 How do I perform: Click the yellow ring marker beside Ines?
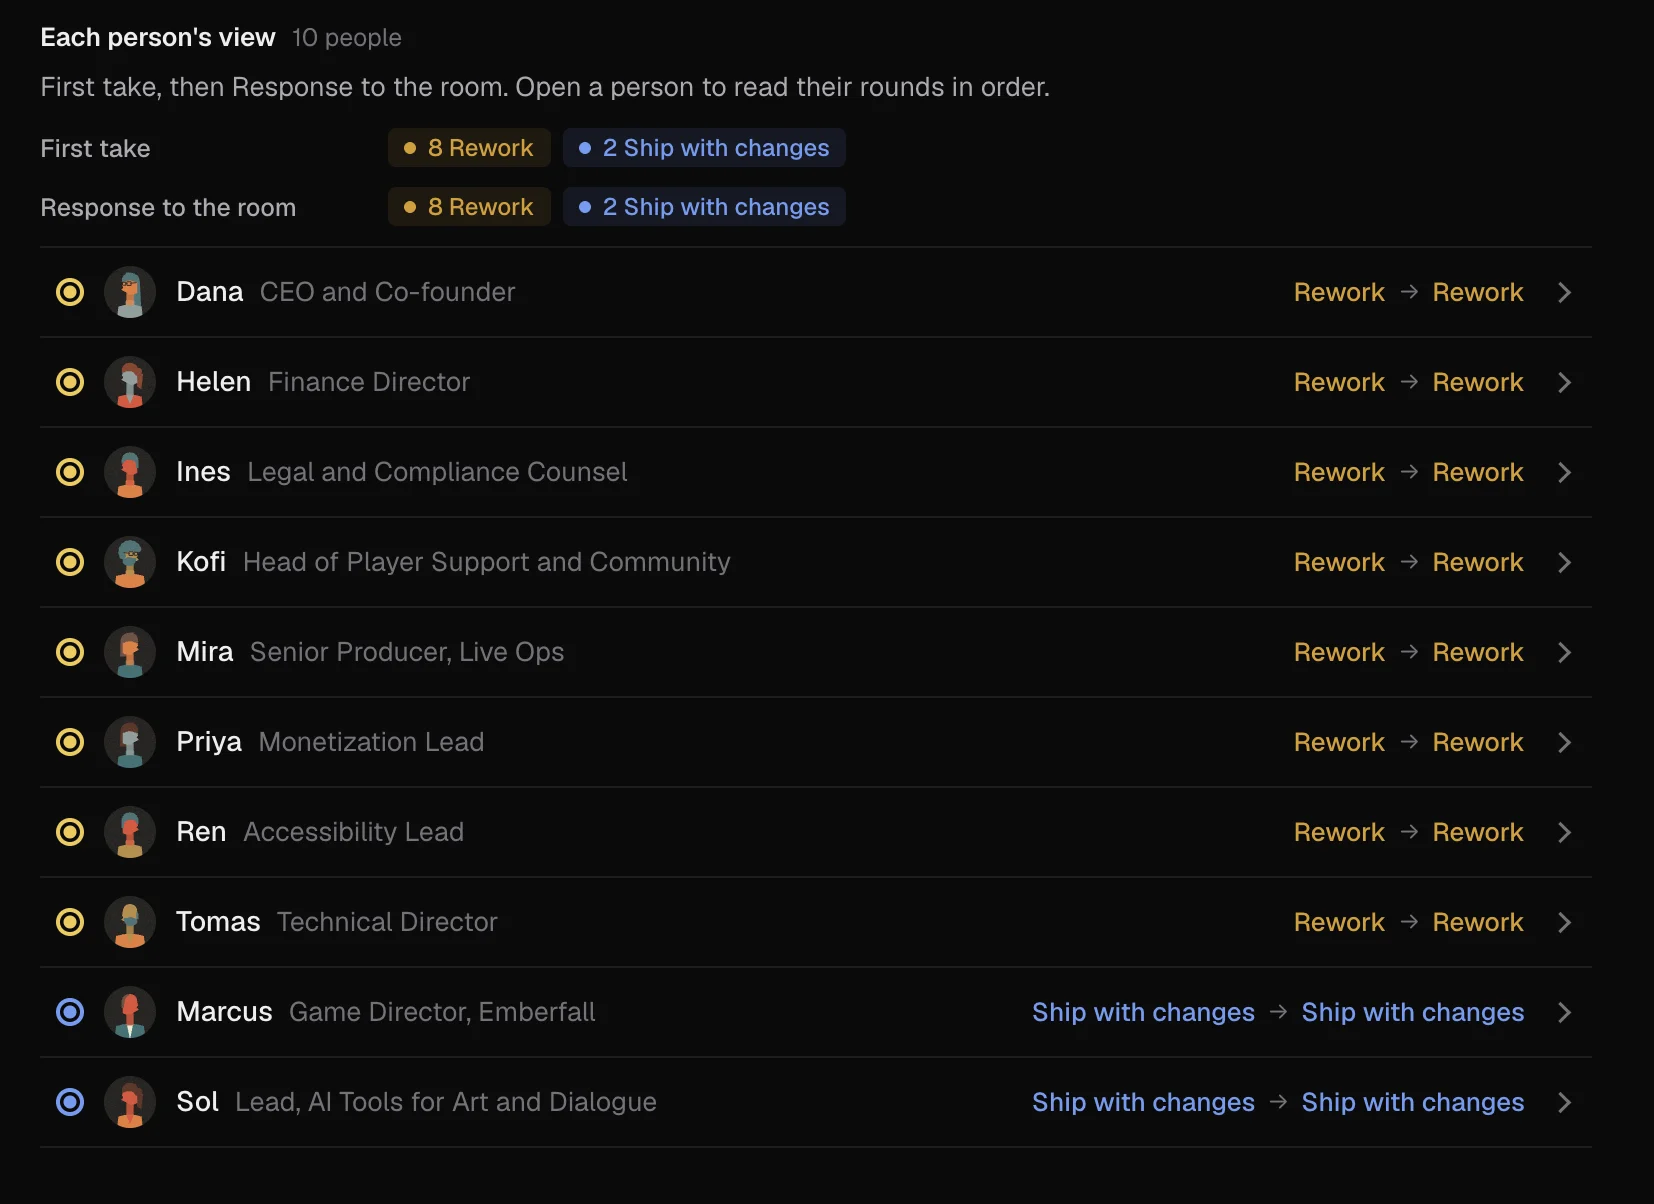pos(70,472)
